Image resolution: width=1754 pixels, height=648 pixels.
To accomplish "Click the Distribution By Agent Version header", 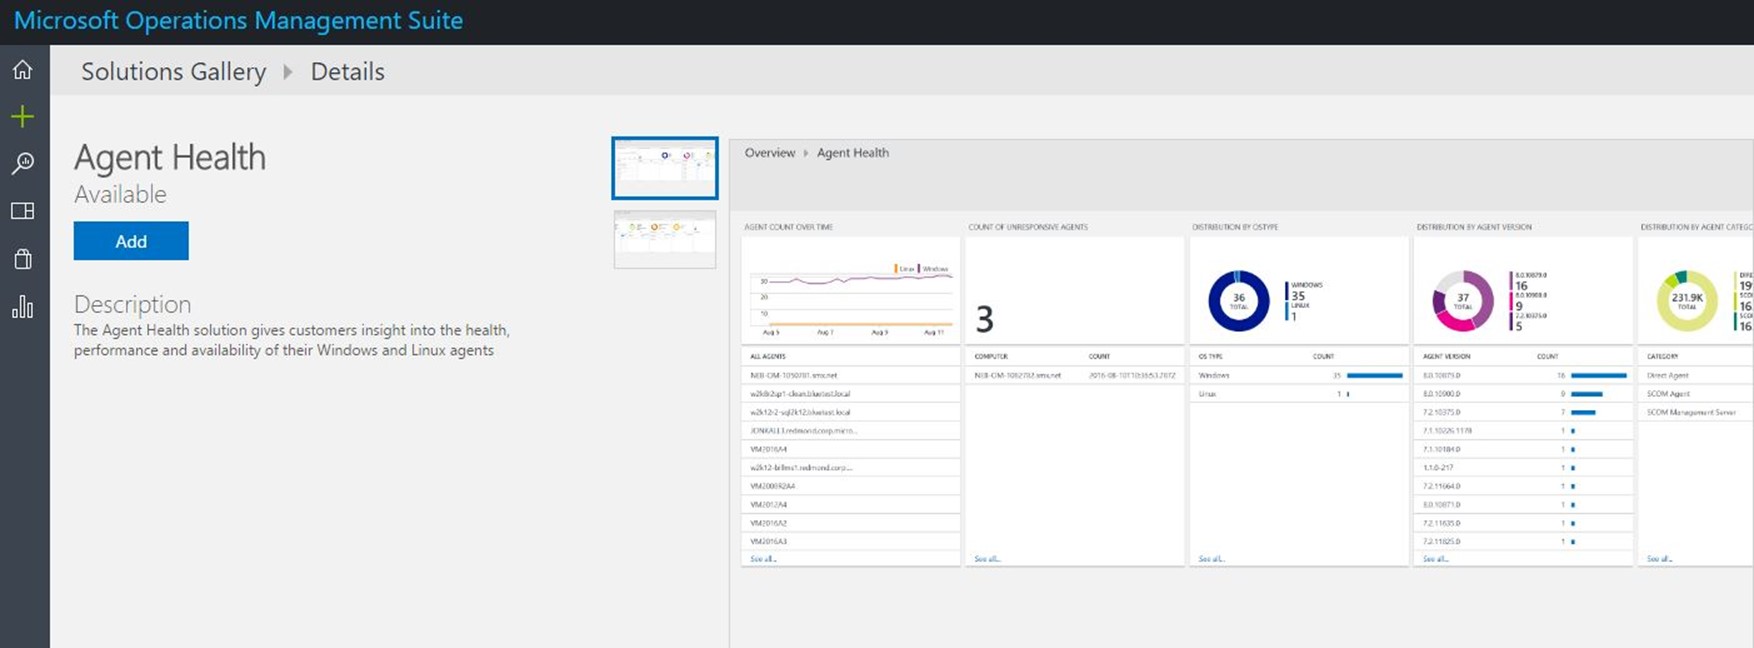I will 1474,227.
